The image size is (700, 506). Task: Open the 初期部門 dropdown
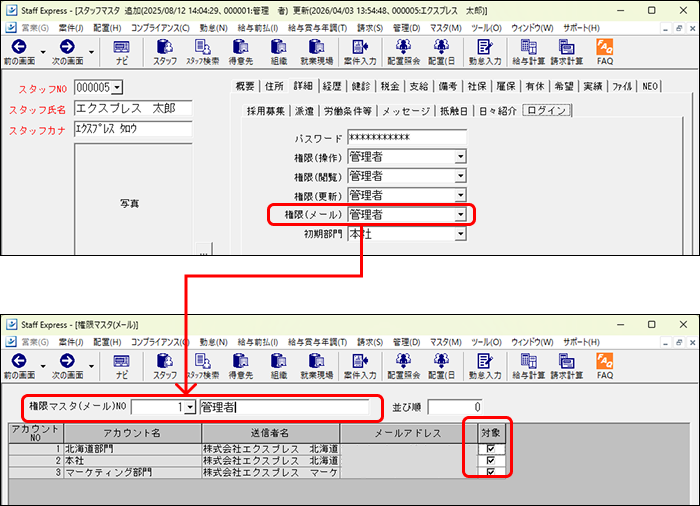click(x=460, y=233)
